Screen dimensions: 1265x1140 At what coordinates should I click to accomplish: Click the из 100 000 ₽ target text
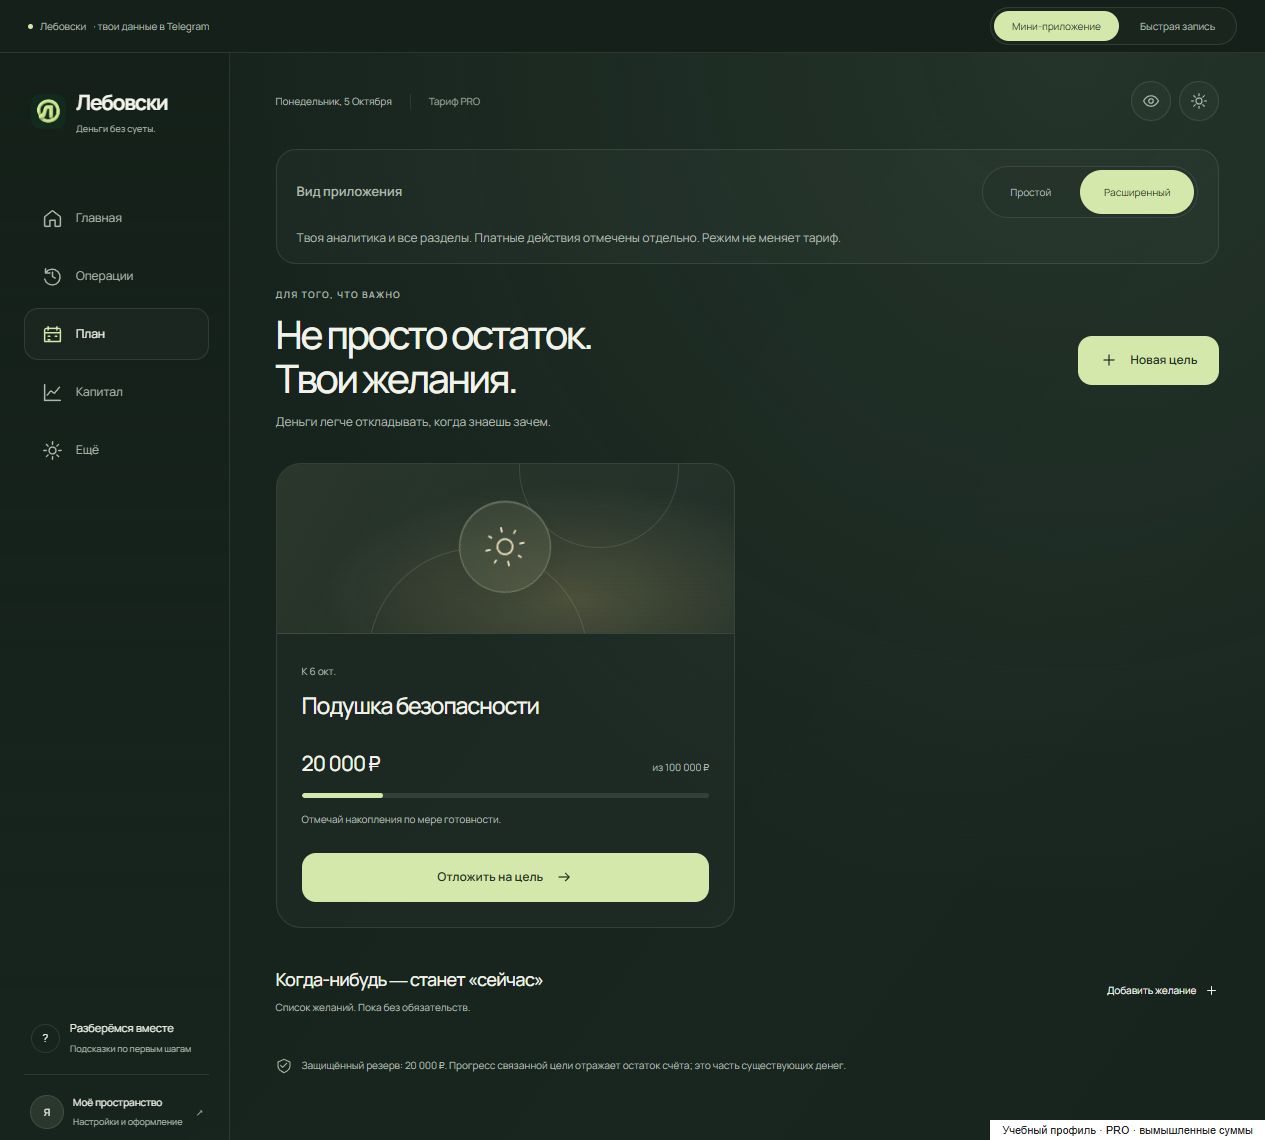point(680,767)
